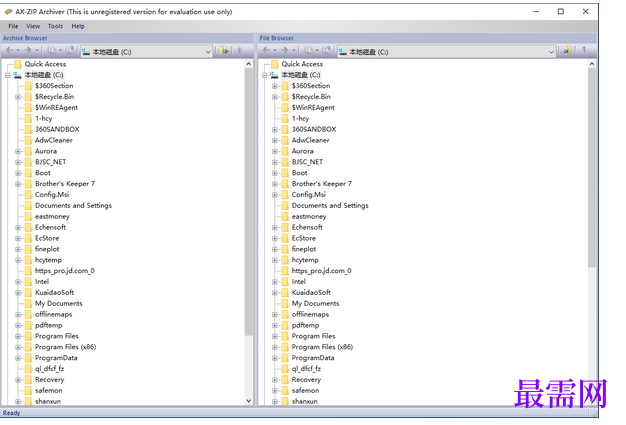Go up one level in Archive Browser
Viewport: 626px width, 425px height.
click(240, 50)
